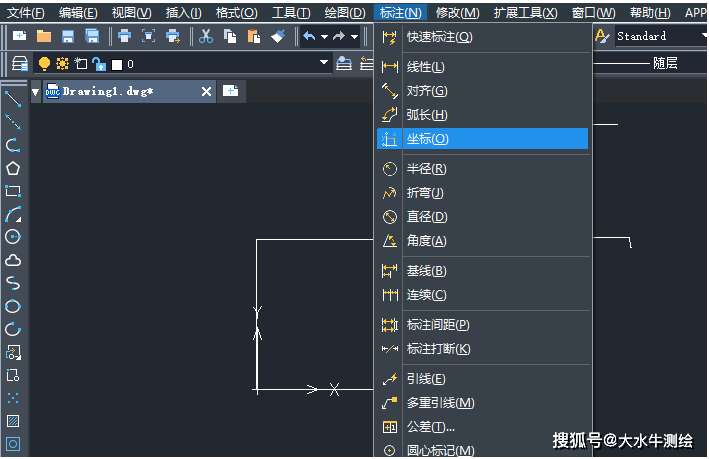This screenshot has height=459, width=709.
Task: Choose 快速标注(Q) from the menu
Action: pos(483,37)
